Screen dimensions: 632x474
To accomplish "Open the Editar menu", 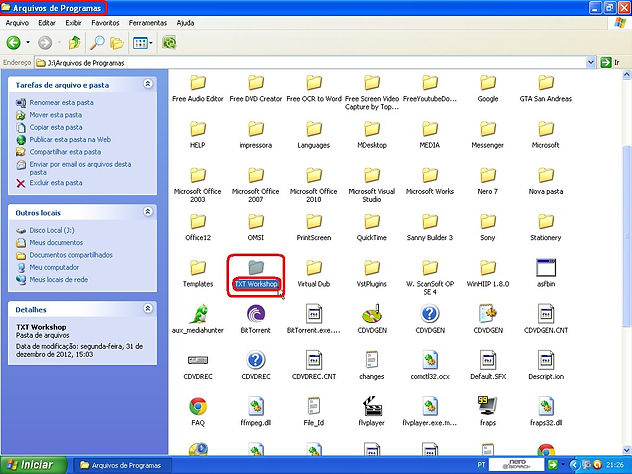I will [x=47, y=23].
